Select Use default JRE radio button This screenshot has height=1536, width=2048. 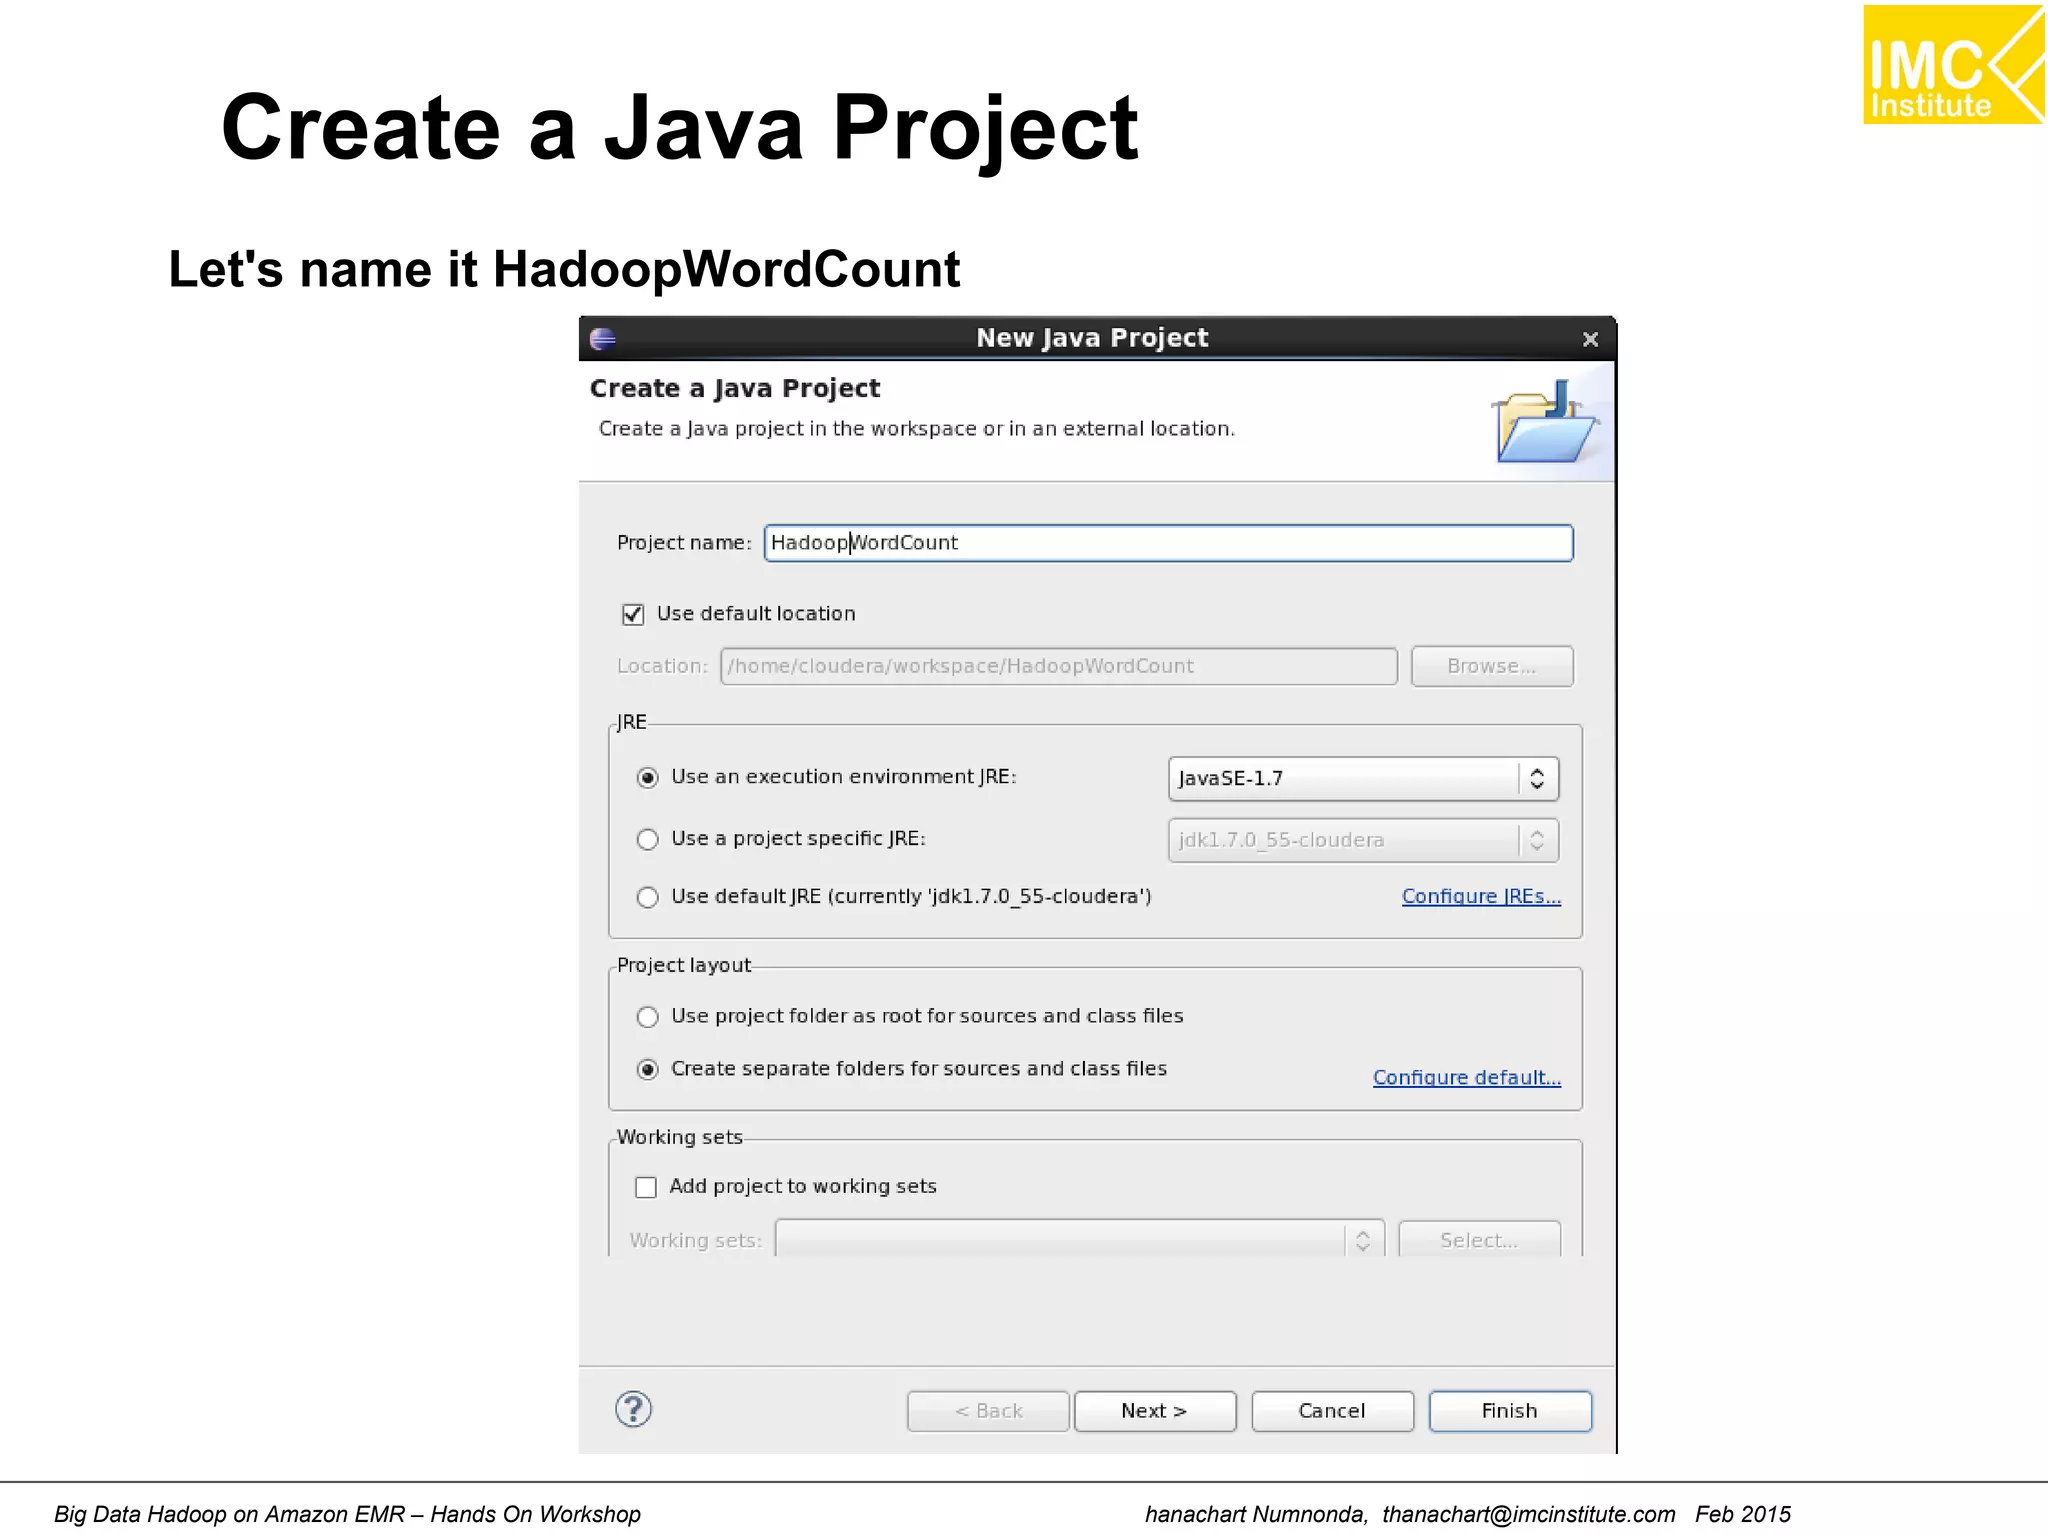[648, 897]
